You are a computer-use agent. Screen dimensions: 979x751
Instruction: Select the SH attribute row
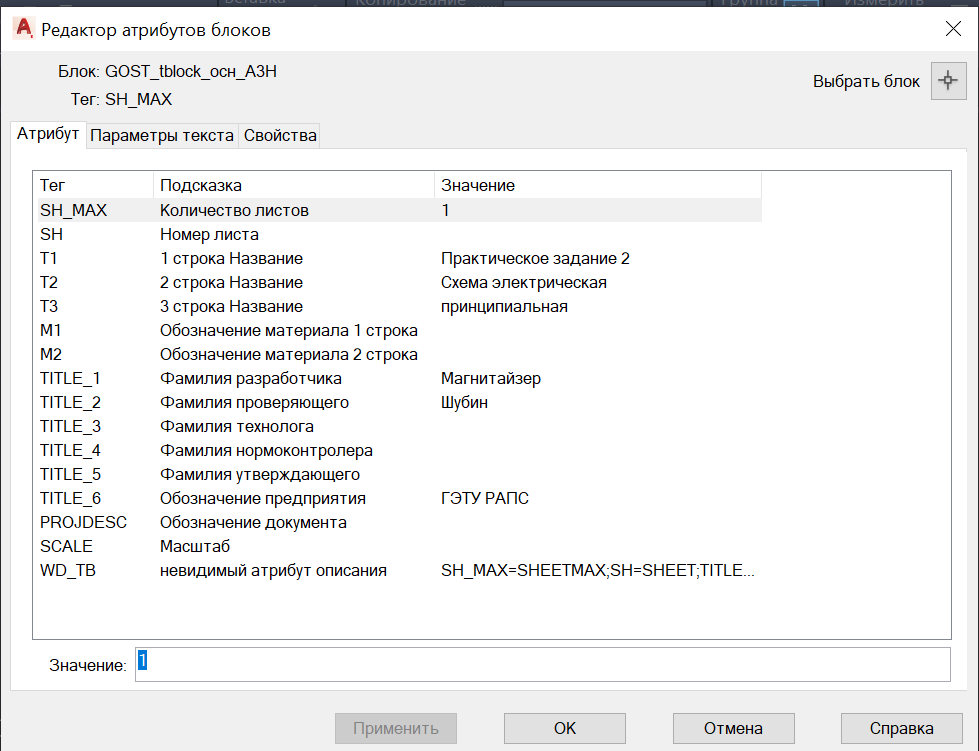click(x=400, y=235)
